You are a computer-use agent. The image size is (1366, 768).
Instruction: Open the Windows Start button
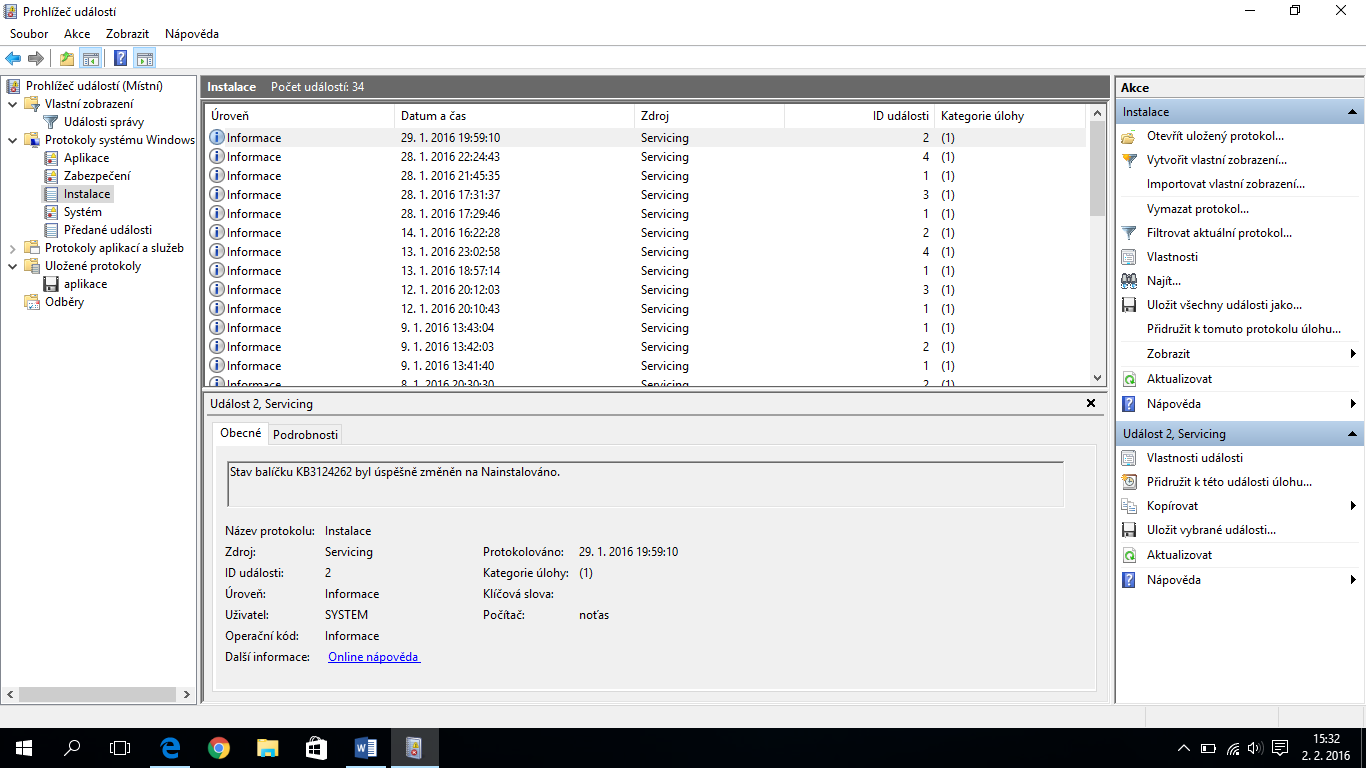pos(24,748)
